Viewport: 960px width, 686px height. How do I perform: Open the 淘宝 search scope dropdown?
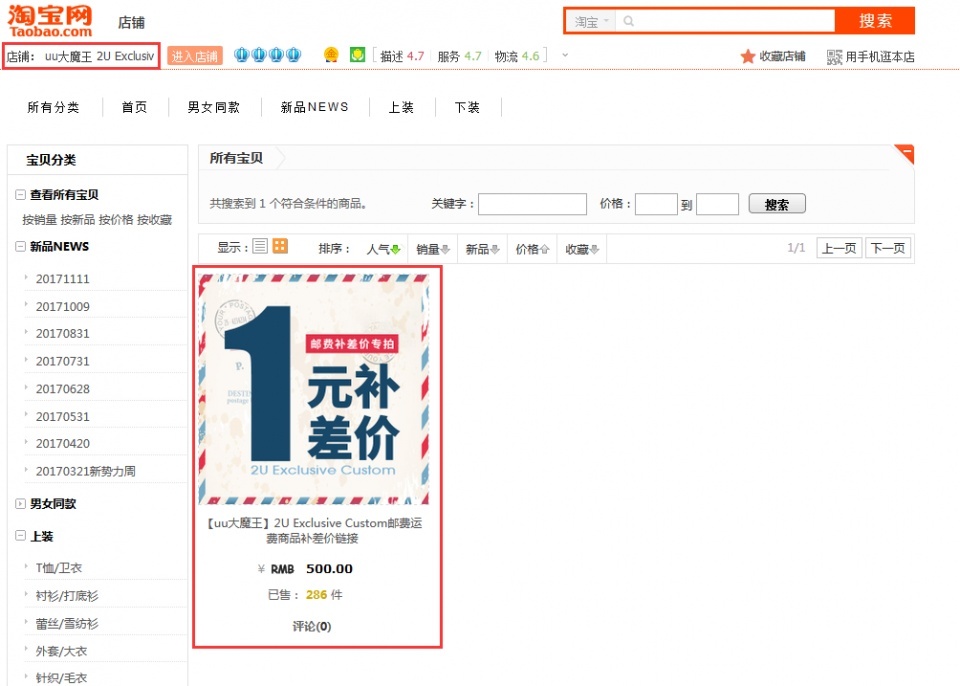(592, 21)
